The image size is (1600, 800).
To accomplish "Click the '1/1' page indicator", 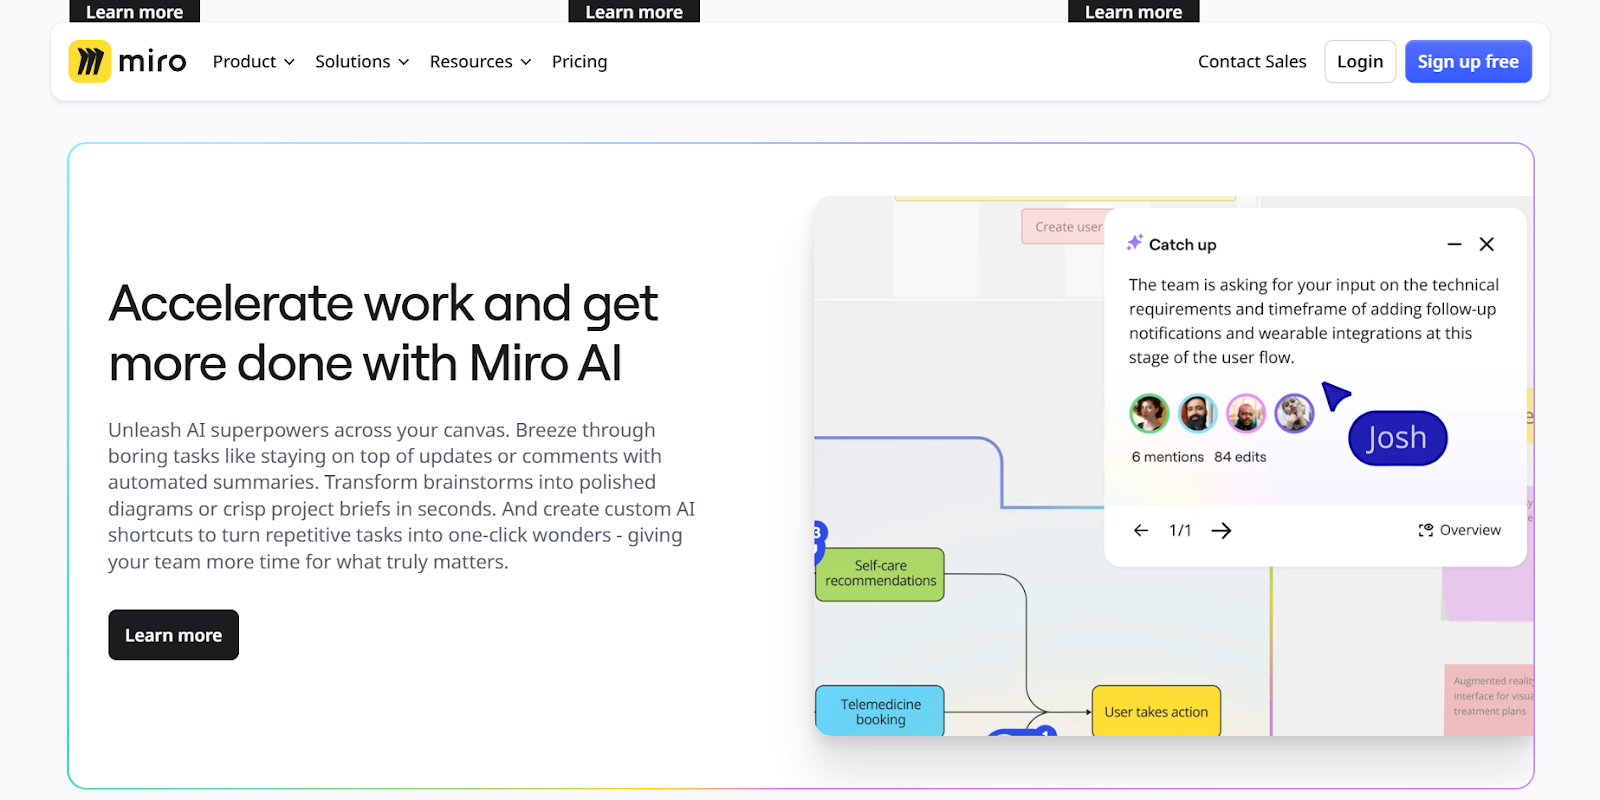I will pos(1180,530).
